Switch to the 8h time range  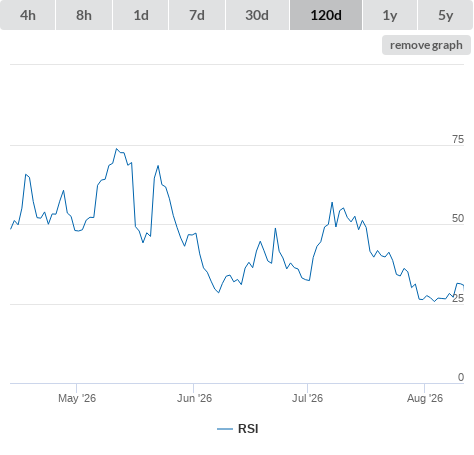[x=84, y=15]
